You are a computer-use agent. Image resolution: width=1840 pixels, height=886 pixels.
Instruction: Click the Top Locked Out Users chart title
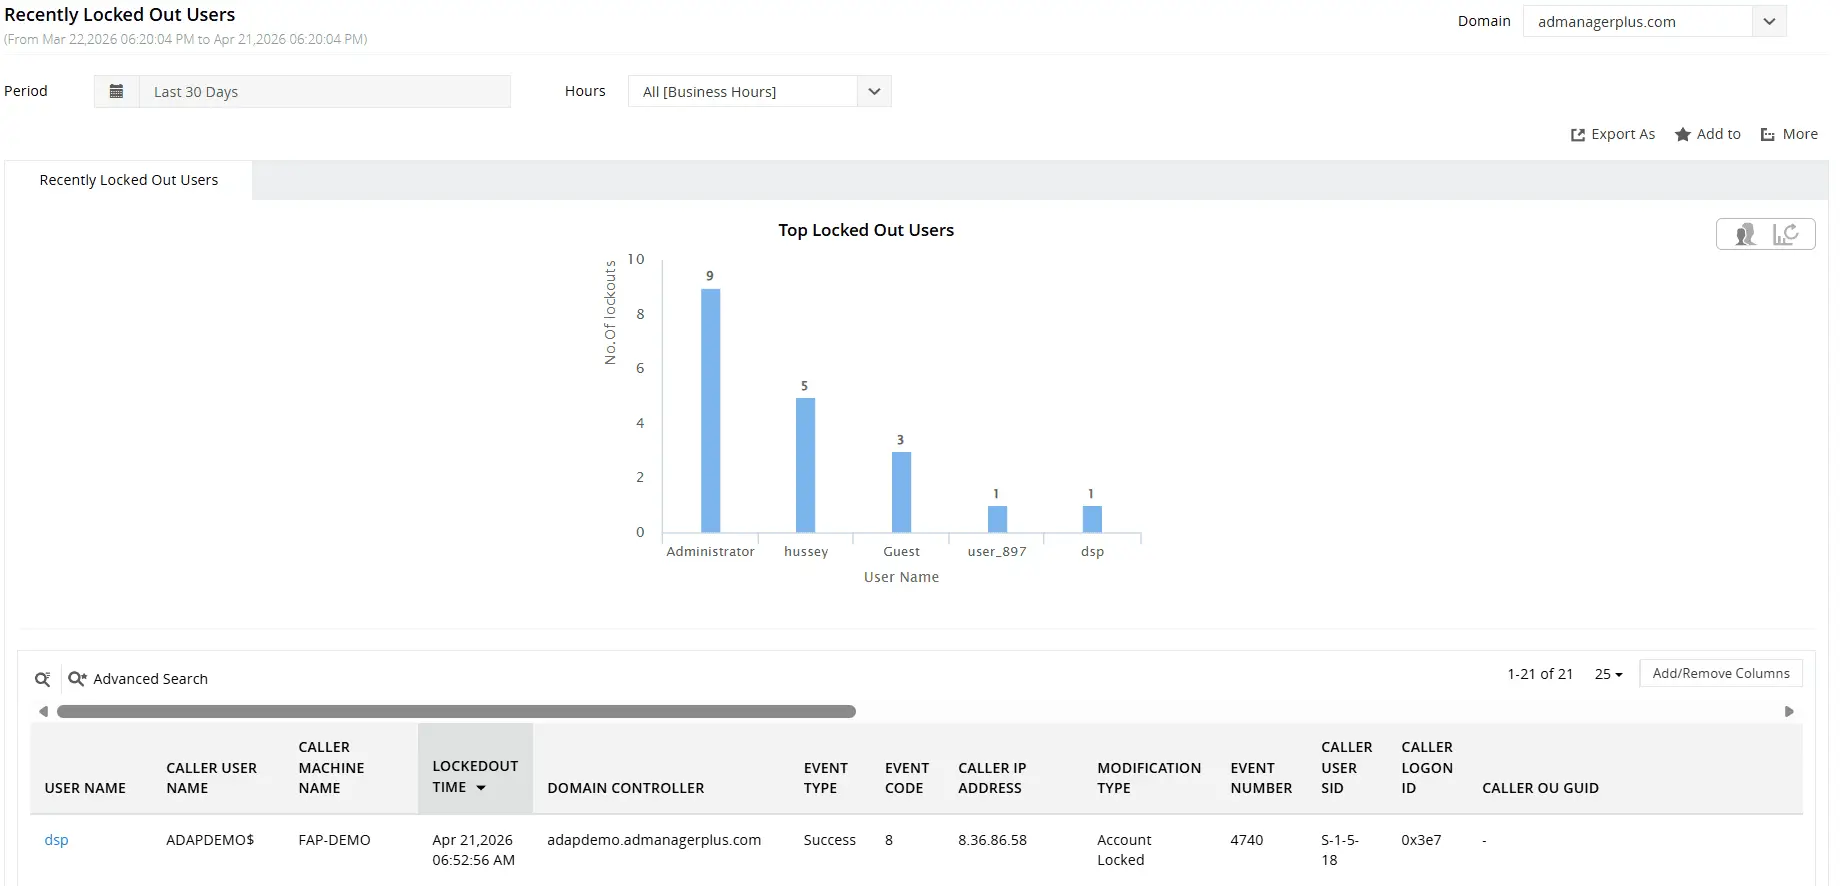(x=866, y=230)
